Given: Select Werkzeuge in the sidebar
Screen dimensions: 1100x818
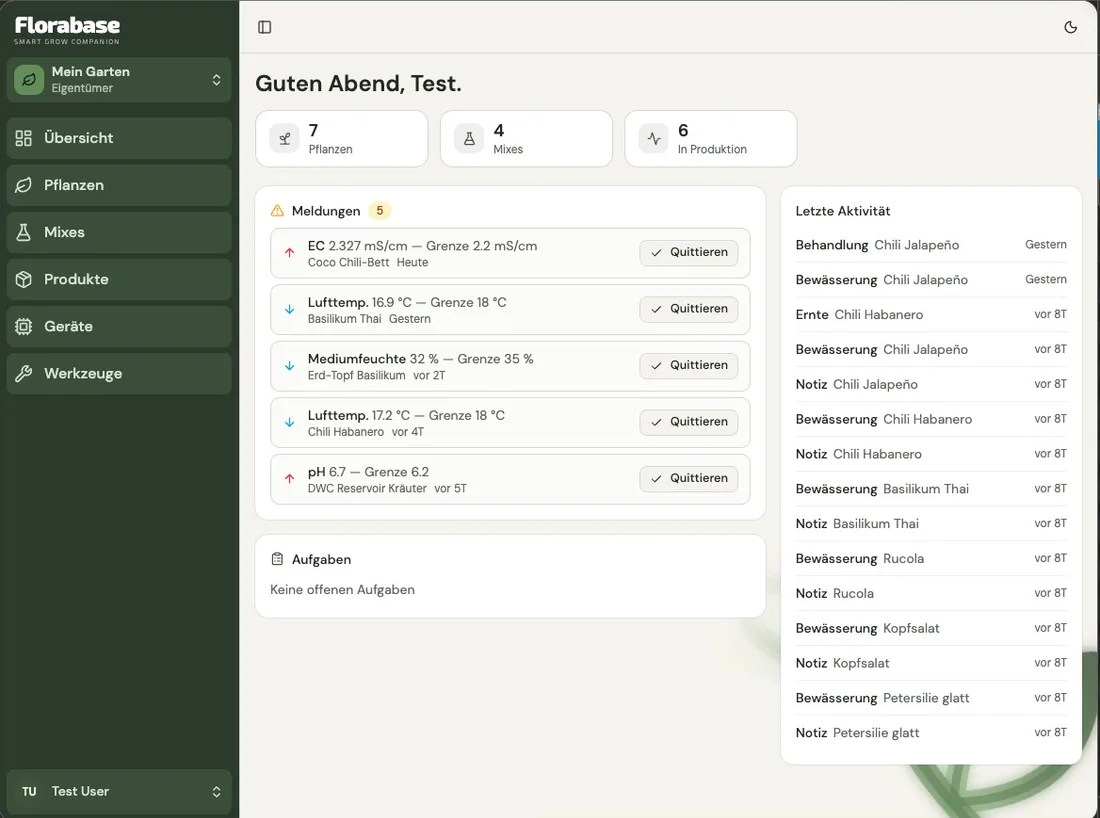Looking at the screenshot, I should coord(119,373).
